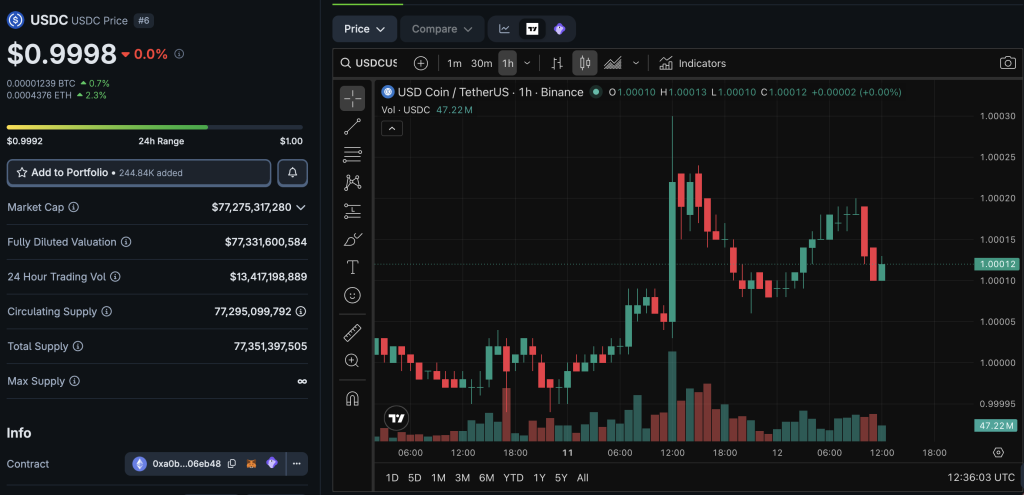Switch to 30m interval

481,63
